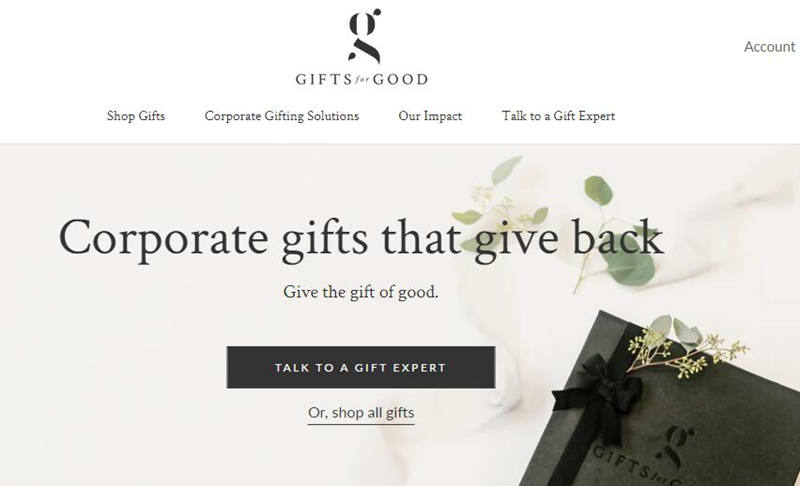Click the stylized 'g' logo icon
This screenshot has height=486, width=800.
click(x=364, y=35)
